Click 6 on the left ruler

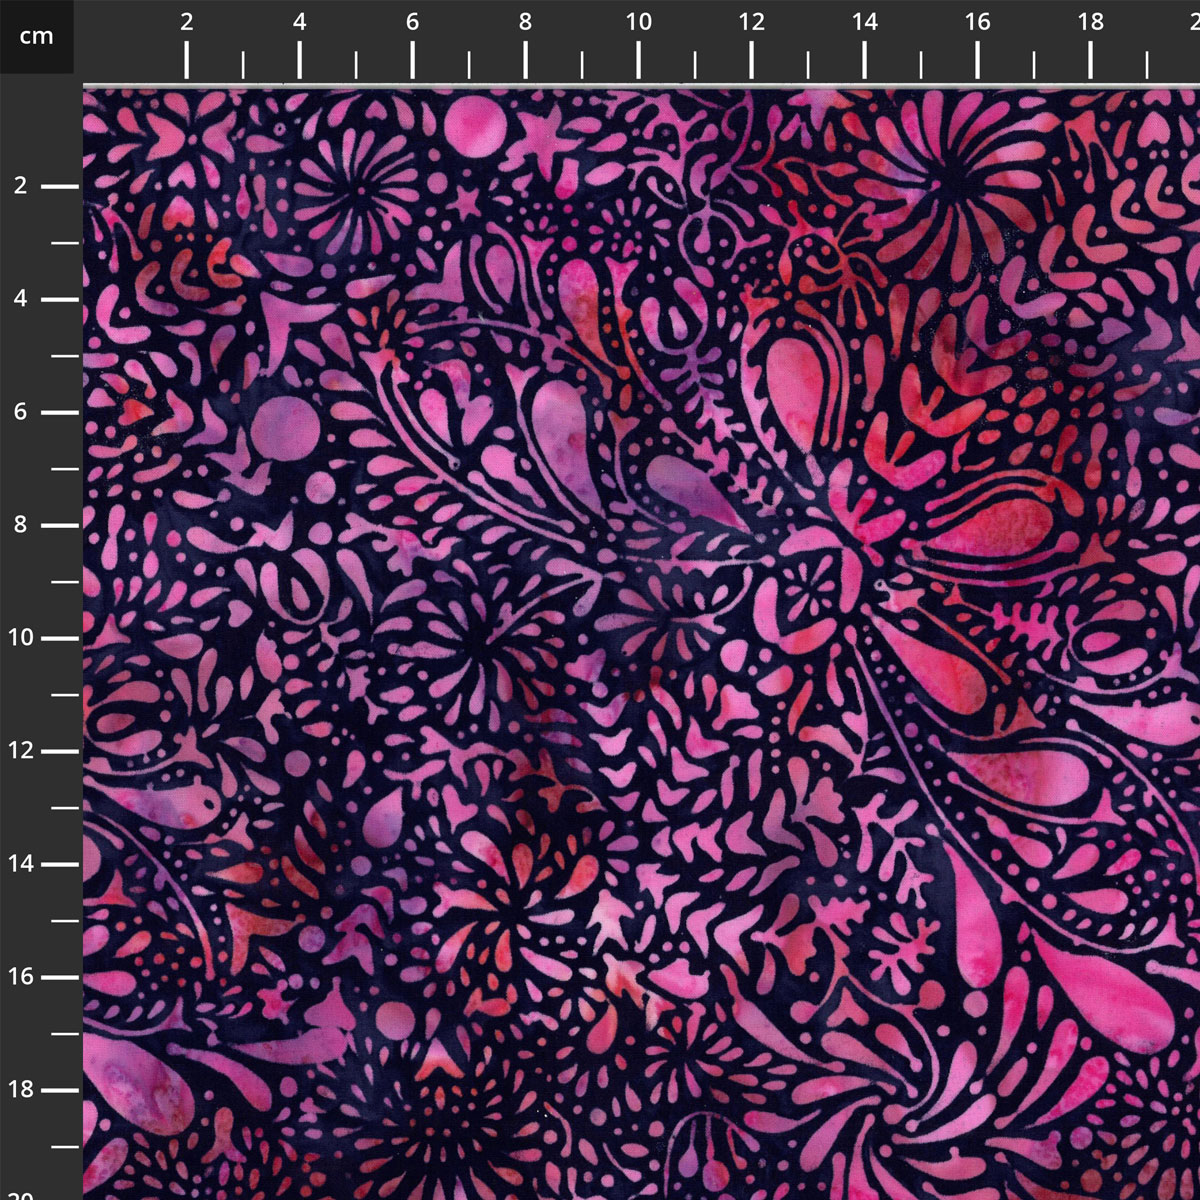(x=21, y=412)
